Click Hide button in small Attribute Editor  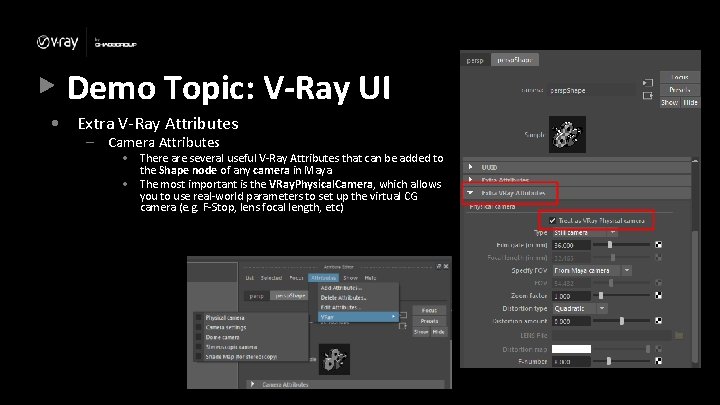(439, 332)
